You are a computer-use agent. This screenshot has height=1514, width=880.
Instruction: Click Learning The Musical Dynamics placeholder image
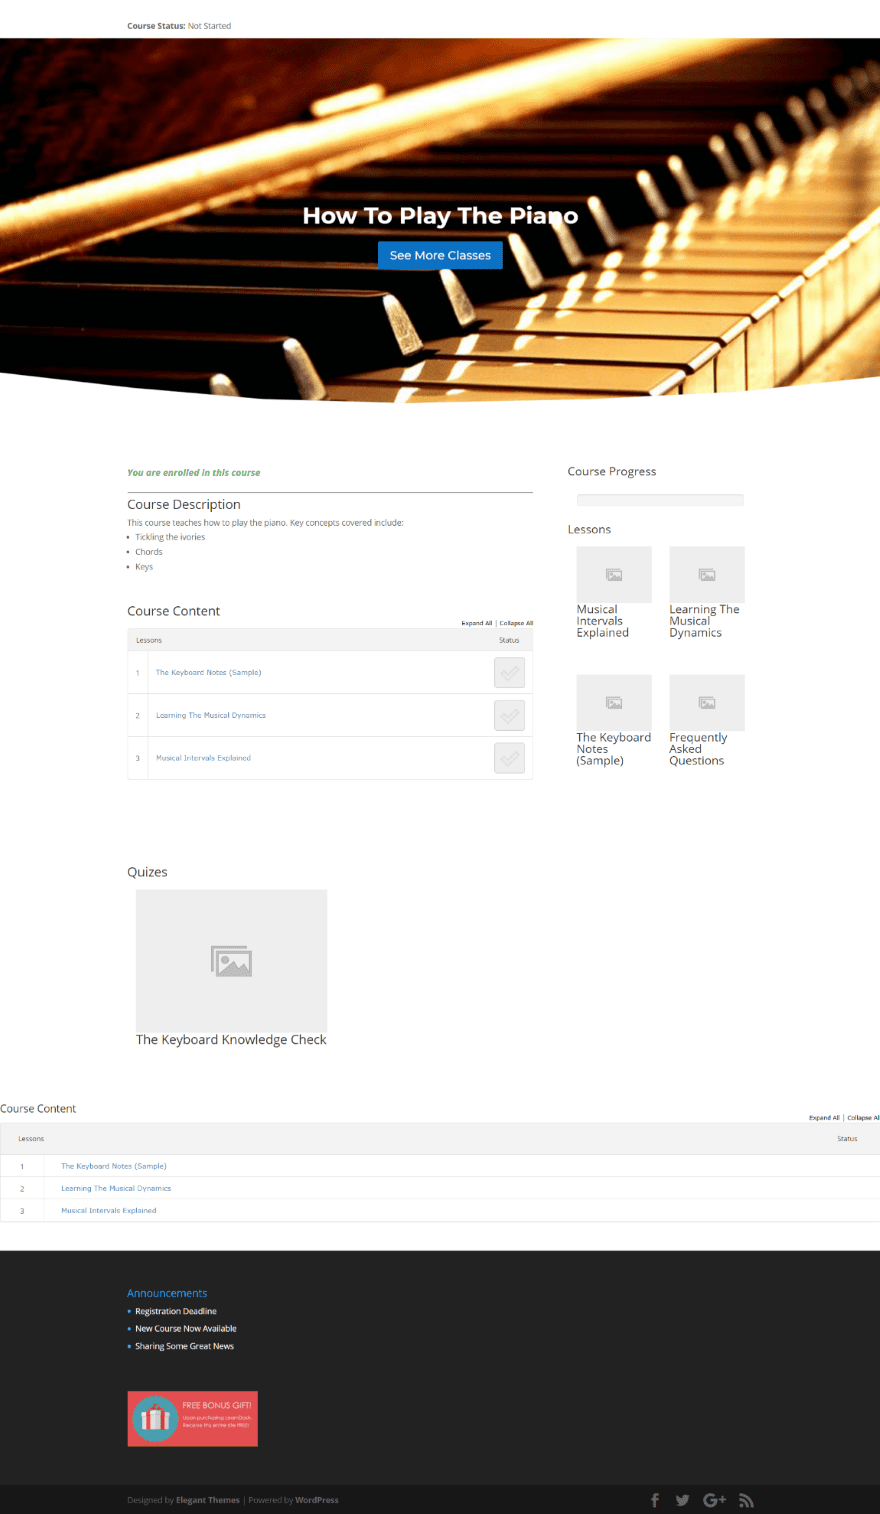(x=707, y=574)
